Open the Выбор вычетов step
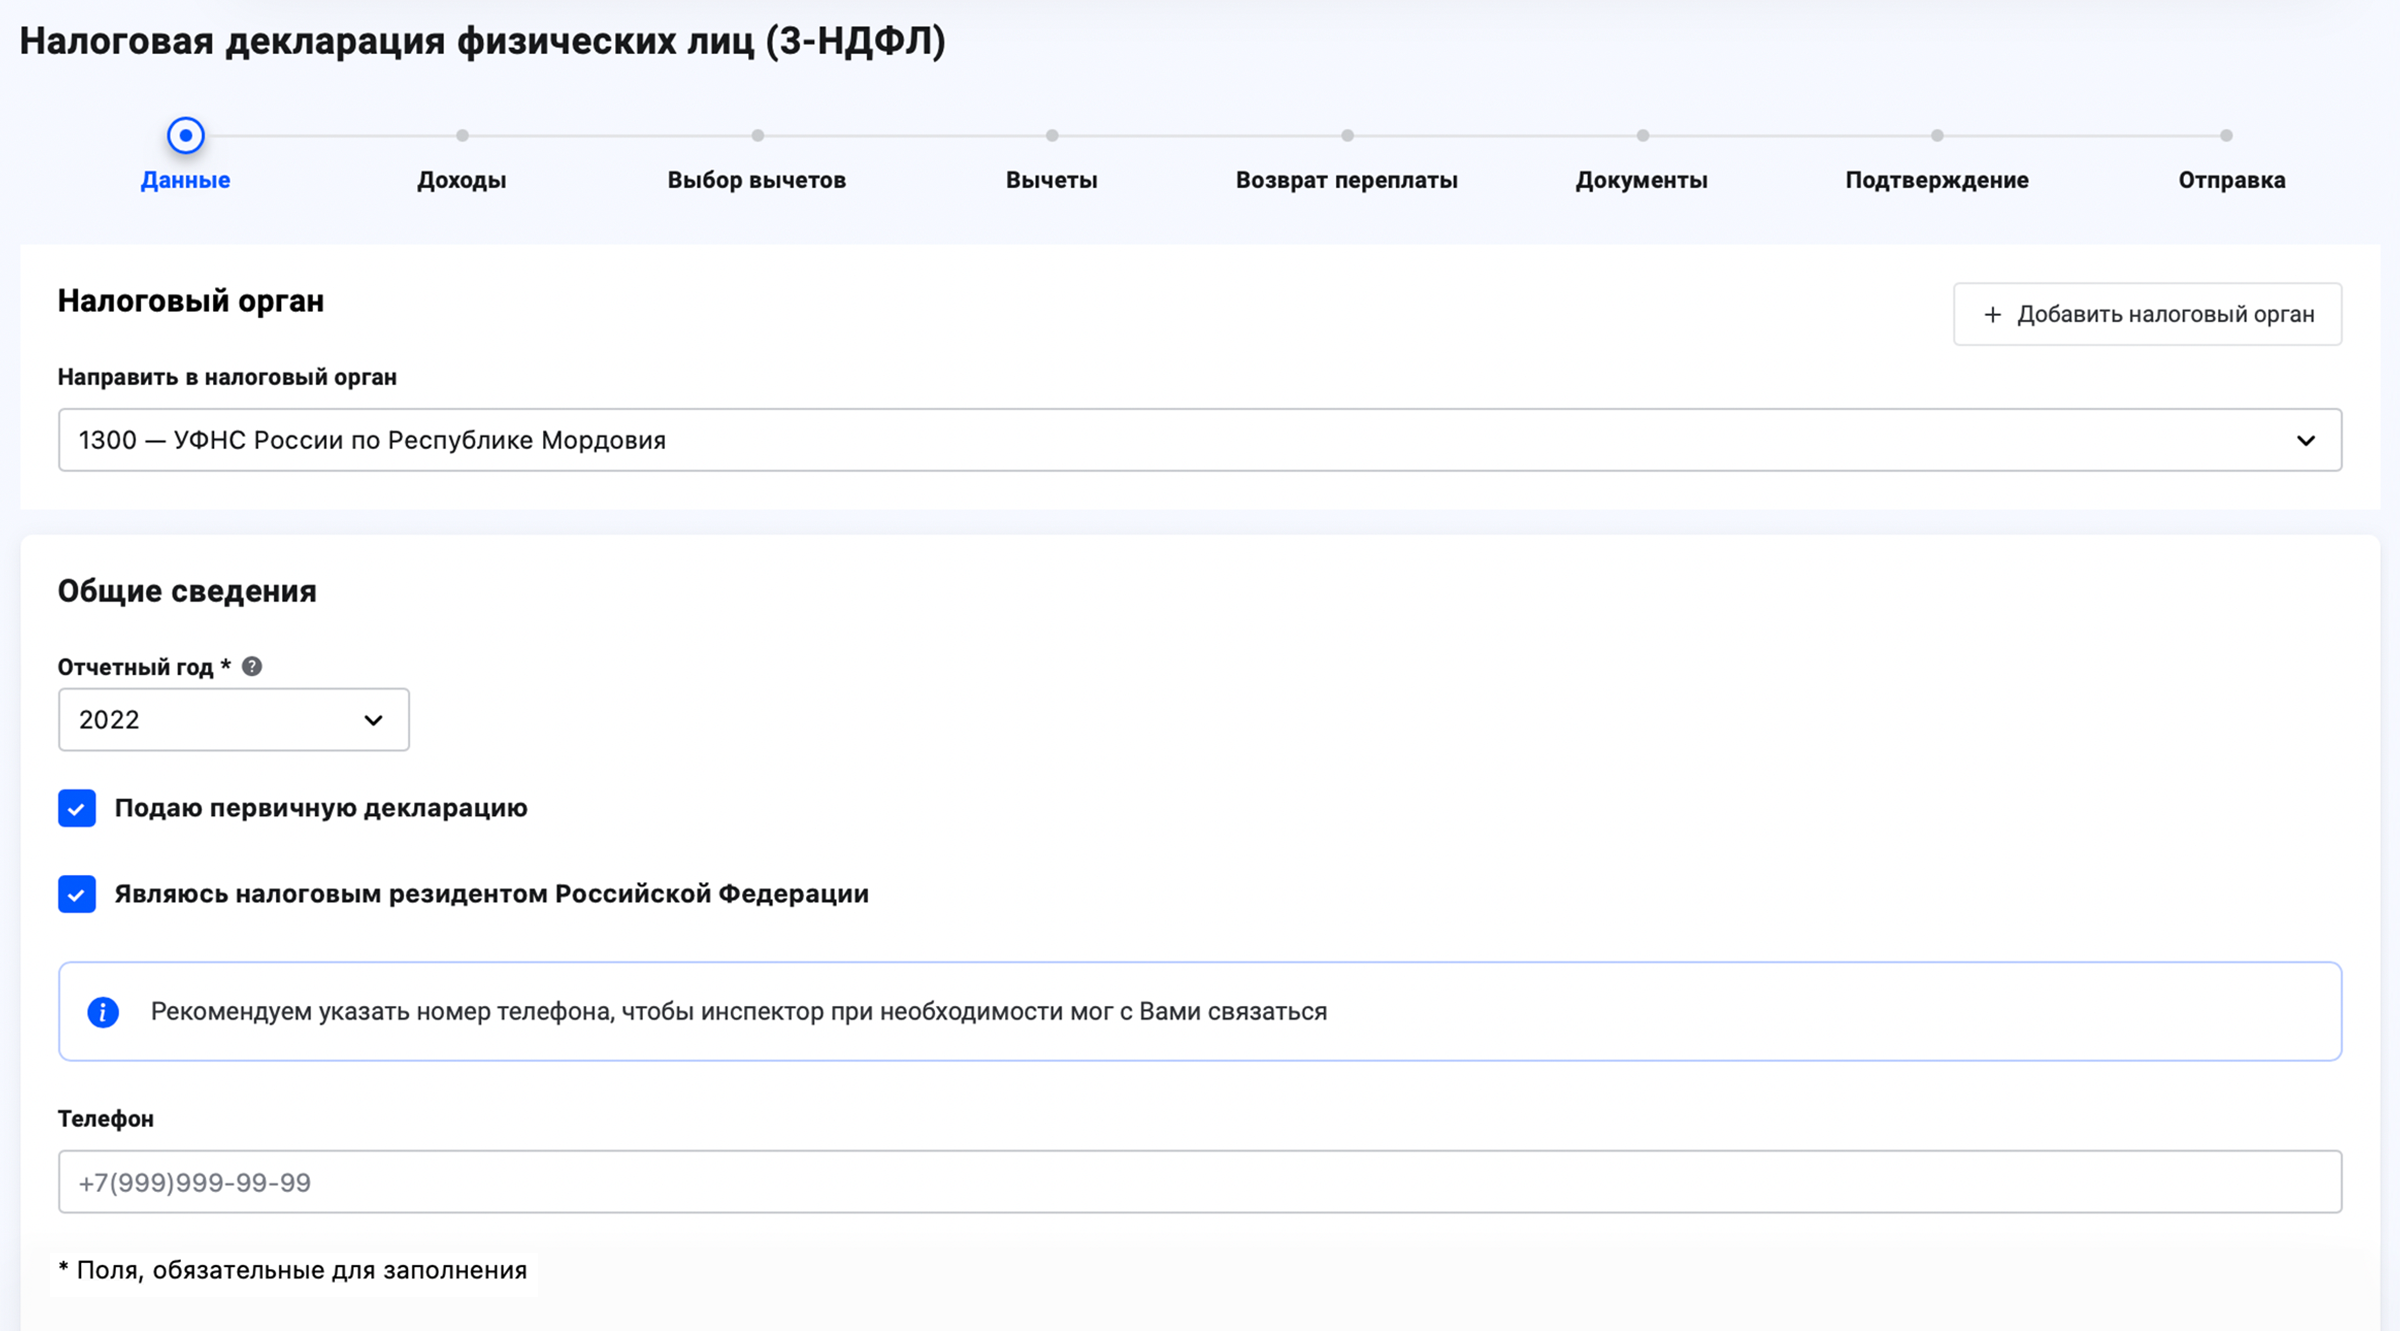 tap(756, 180)
